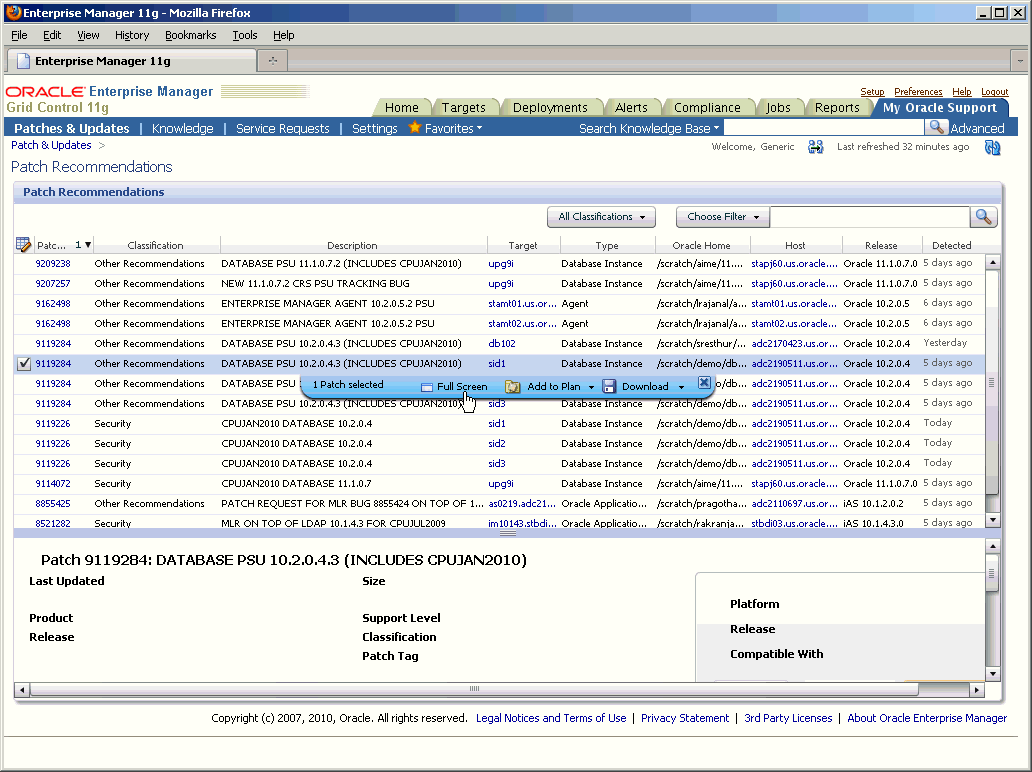Click the detail pane scroll right arrow
This screenshot has width=1032, height=772.
[977, 690]
